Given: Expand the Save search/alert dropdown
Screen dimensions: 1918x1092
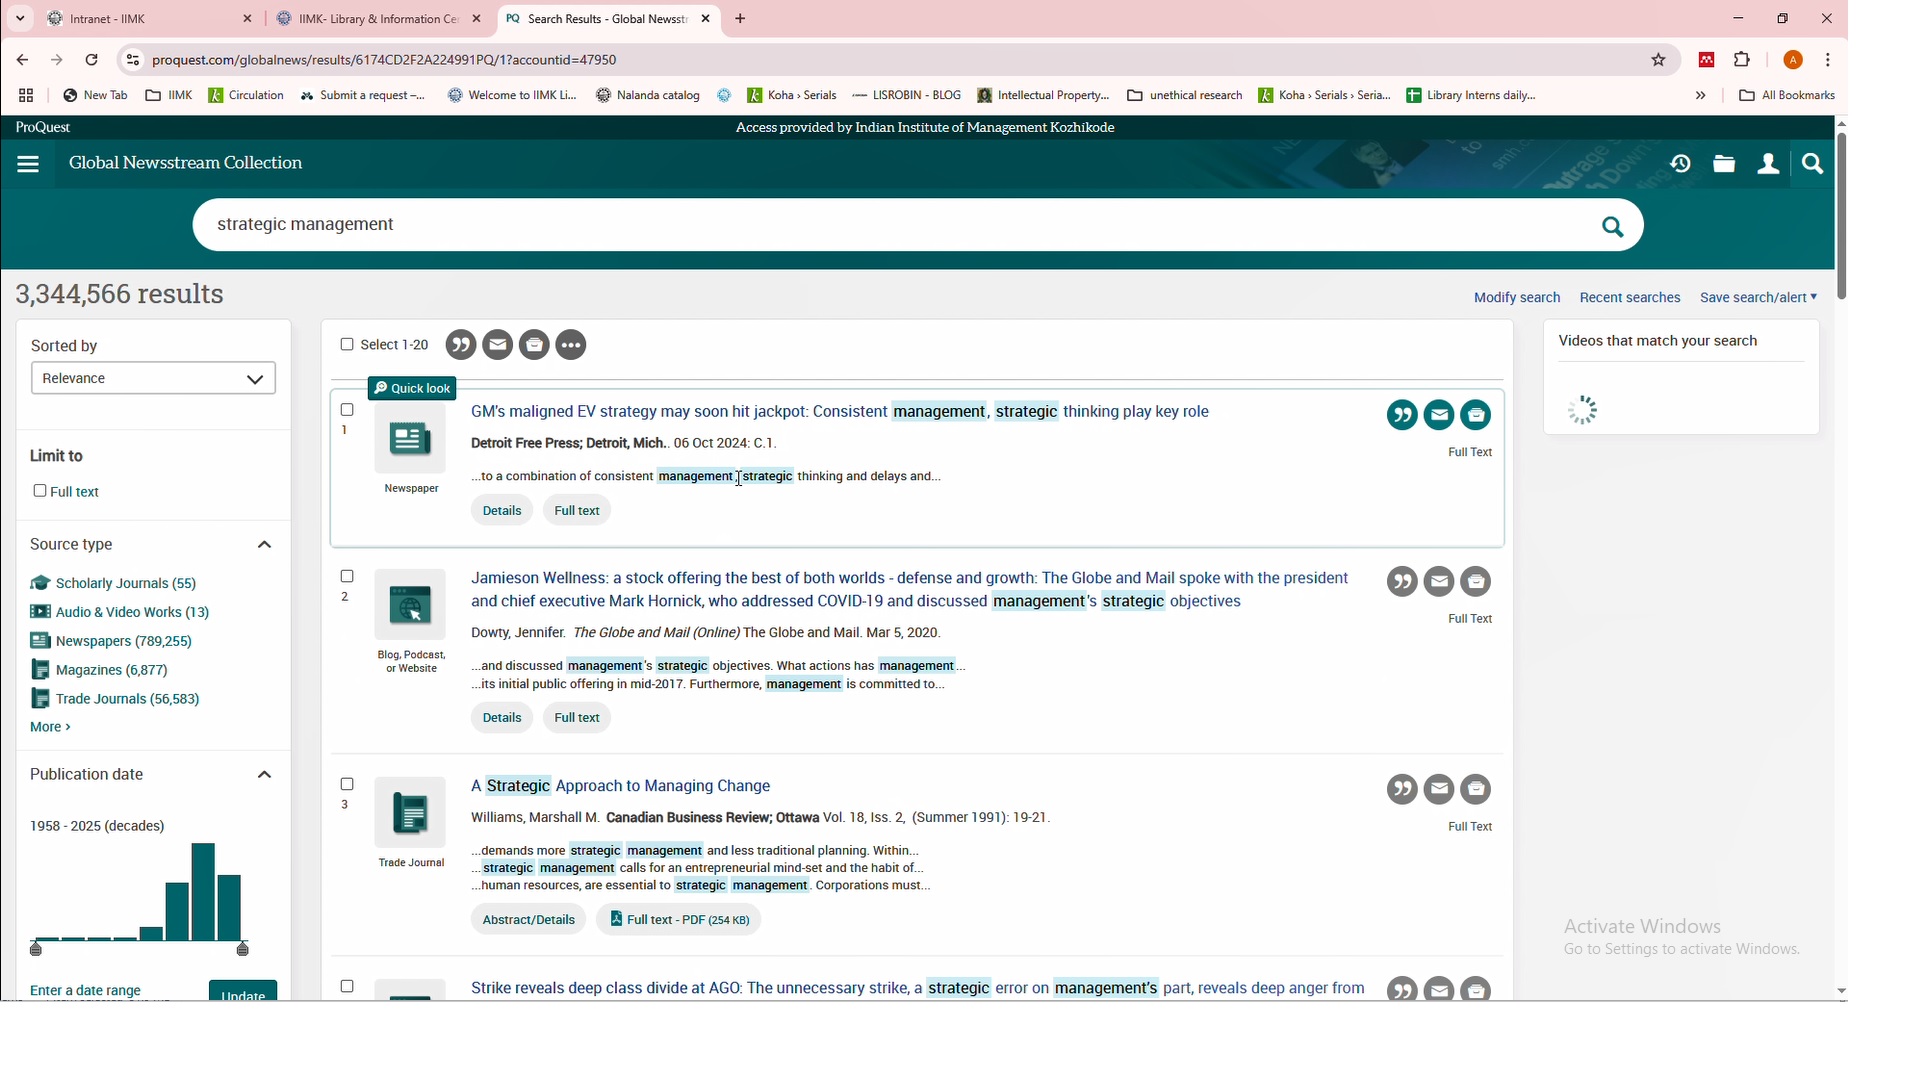Looking at the screenshot, I should coord(1758,298).
